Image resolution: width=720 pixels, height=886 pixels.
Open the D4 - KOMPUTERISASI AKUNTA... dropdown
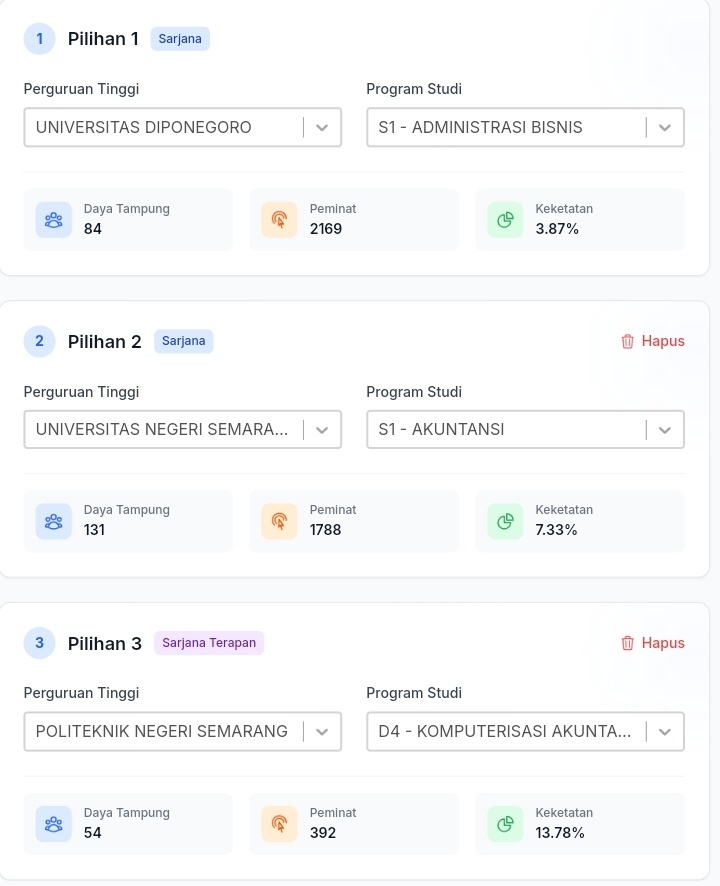(525, 731)
